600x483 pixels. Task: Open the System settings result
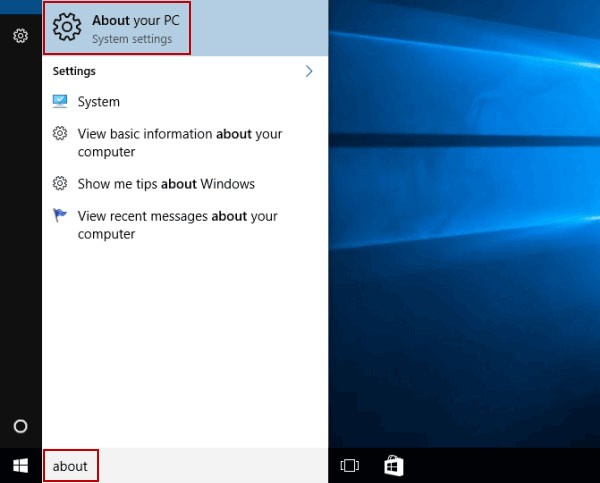[x=98, y=102]
